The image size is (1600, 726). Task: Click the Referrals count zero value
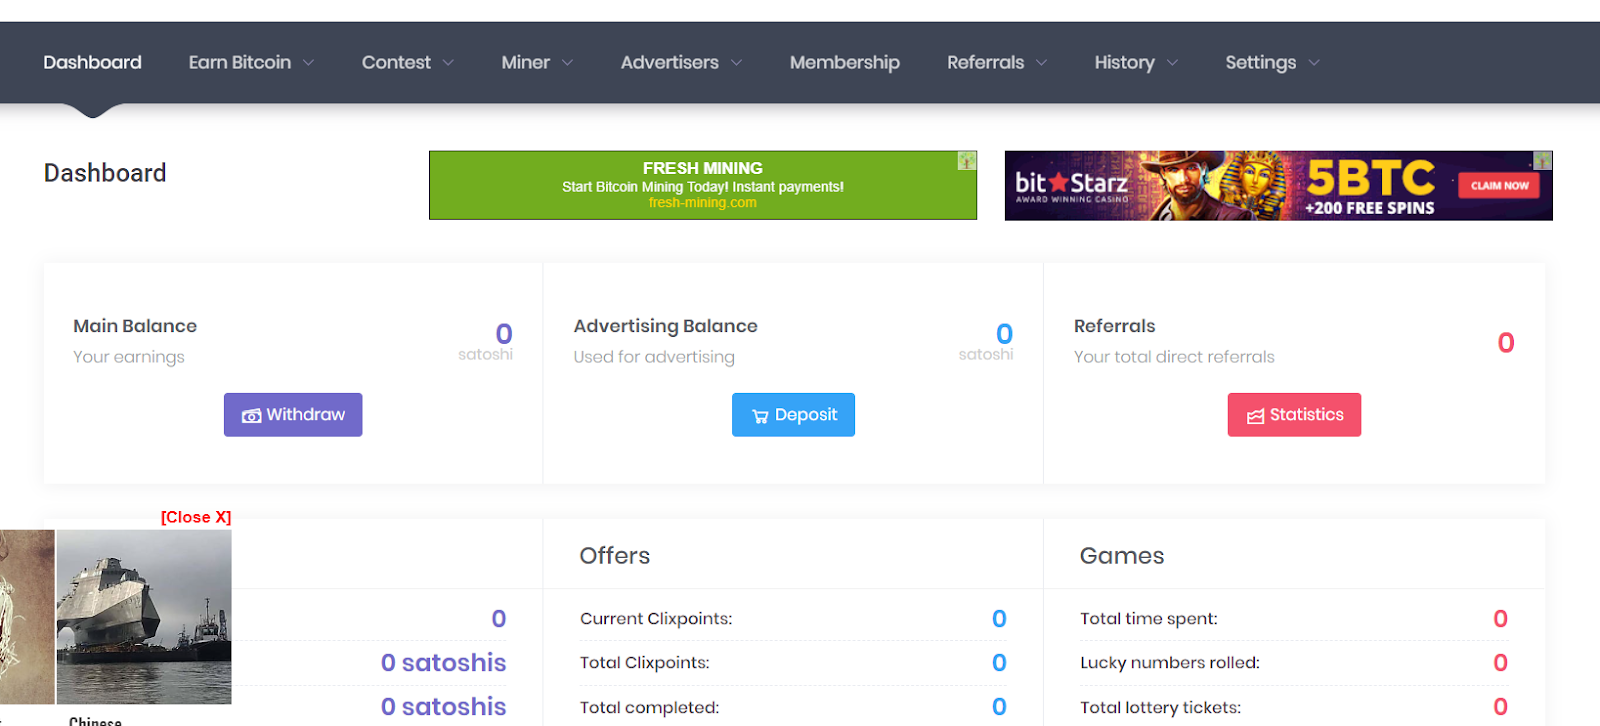pos(1506,343)
